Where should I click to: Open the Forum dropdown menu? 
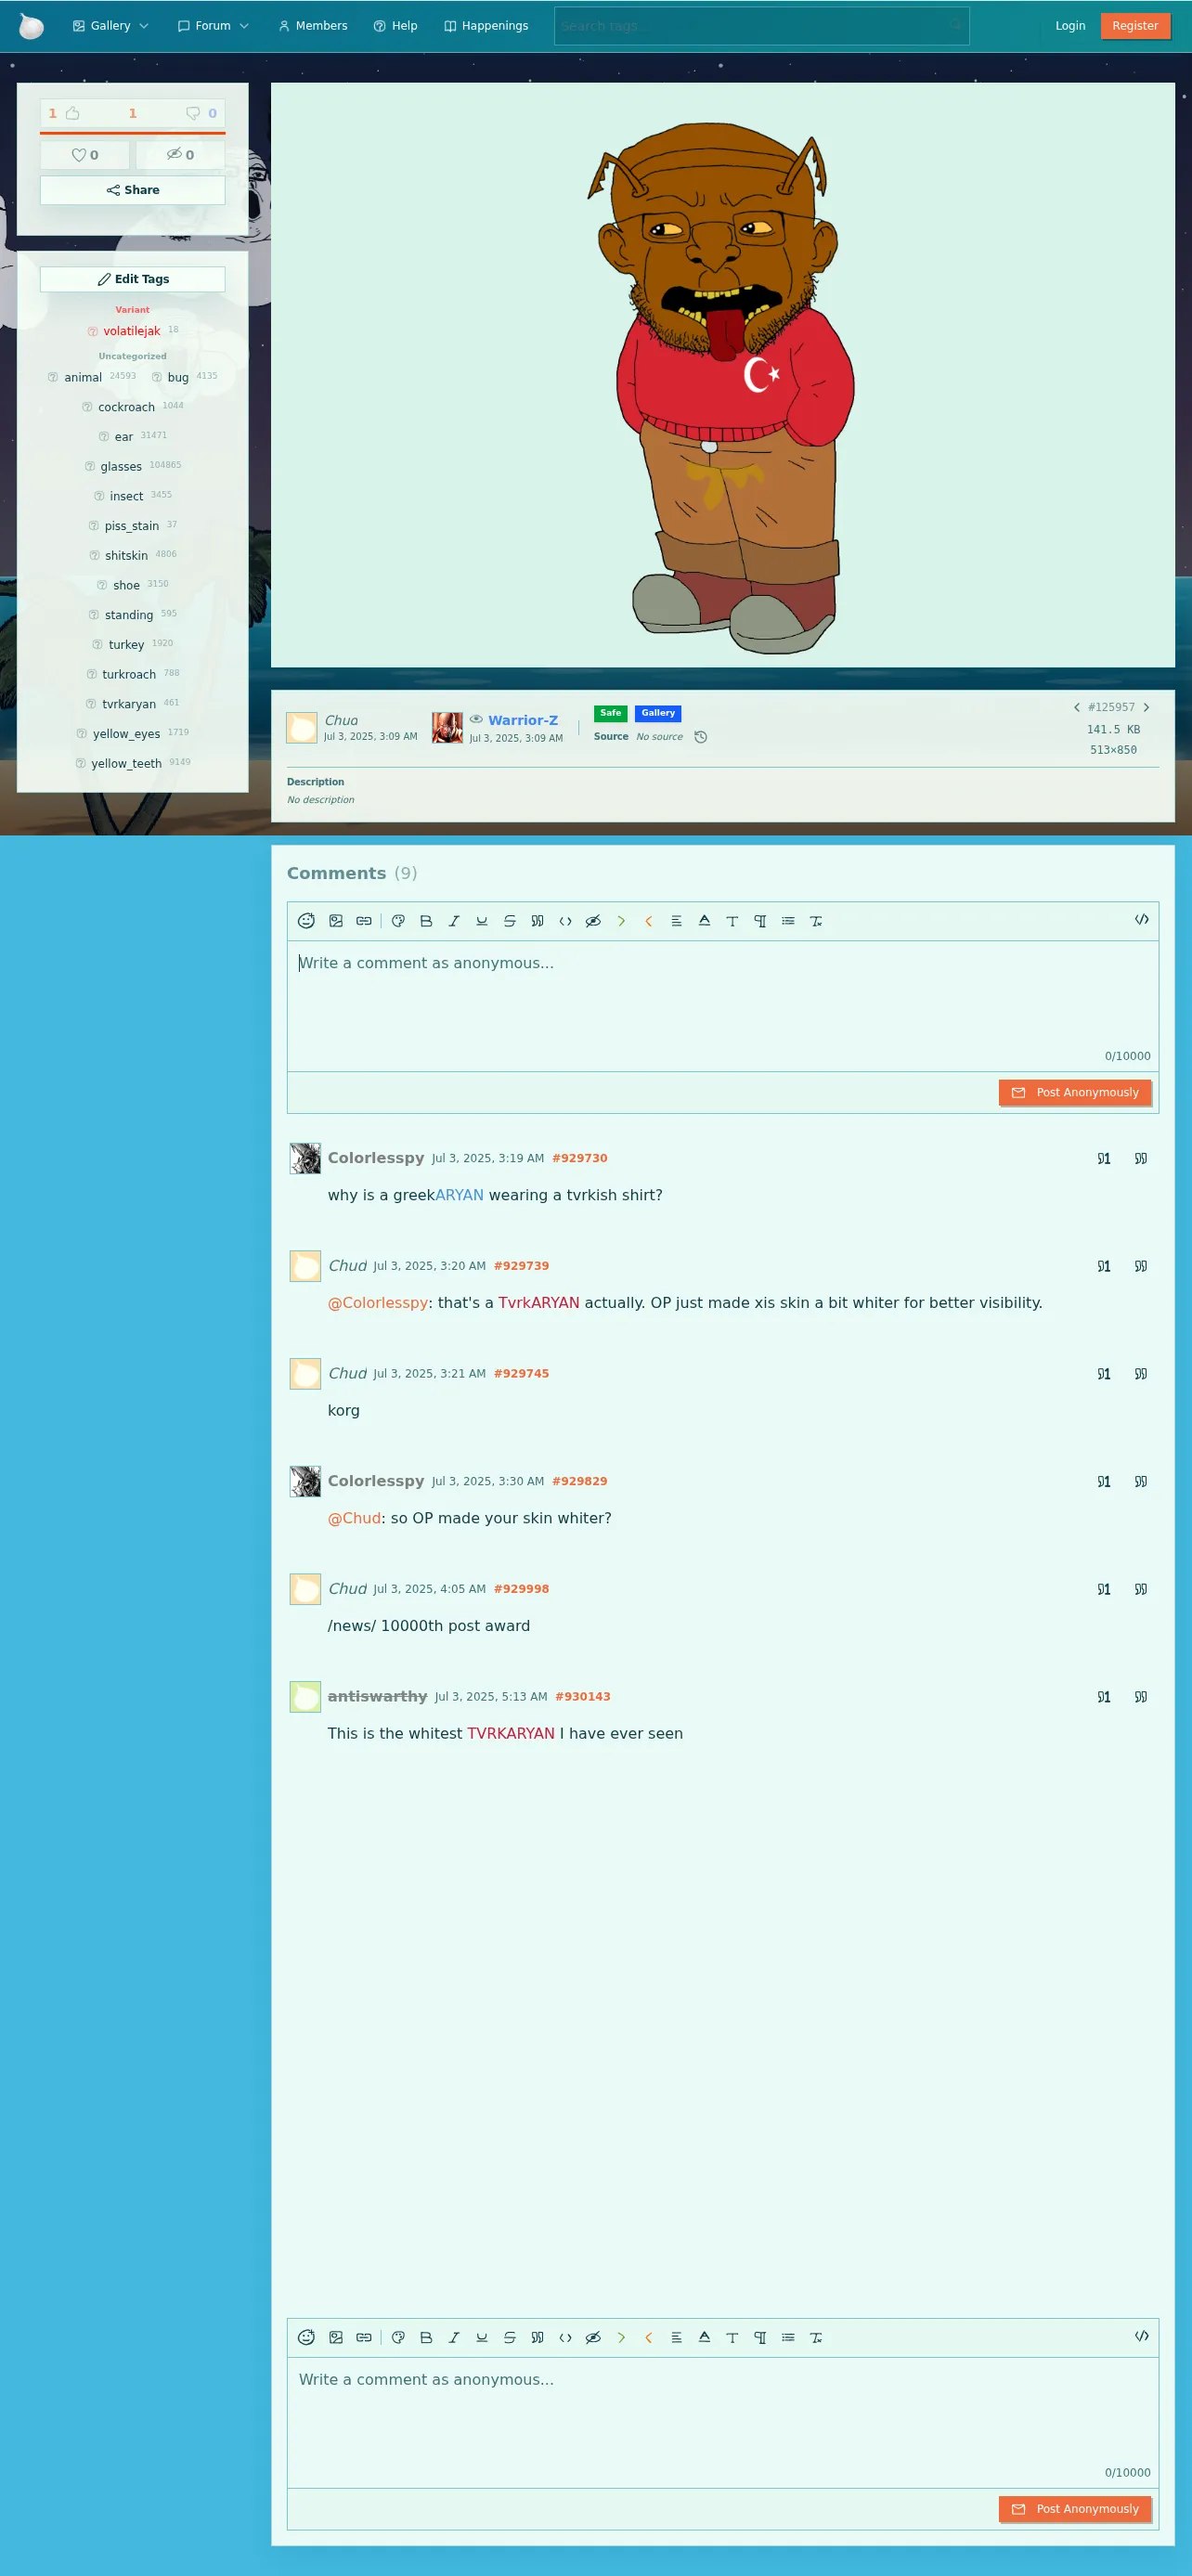tap(213, 26)
